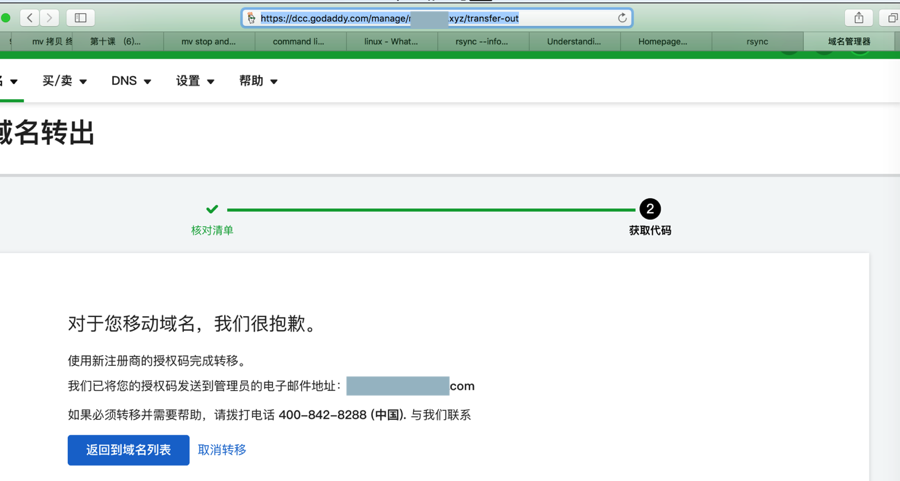
Task: Toggle the Safari sidebar button
Action: click(x=80, y=18)
